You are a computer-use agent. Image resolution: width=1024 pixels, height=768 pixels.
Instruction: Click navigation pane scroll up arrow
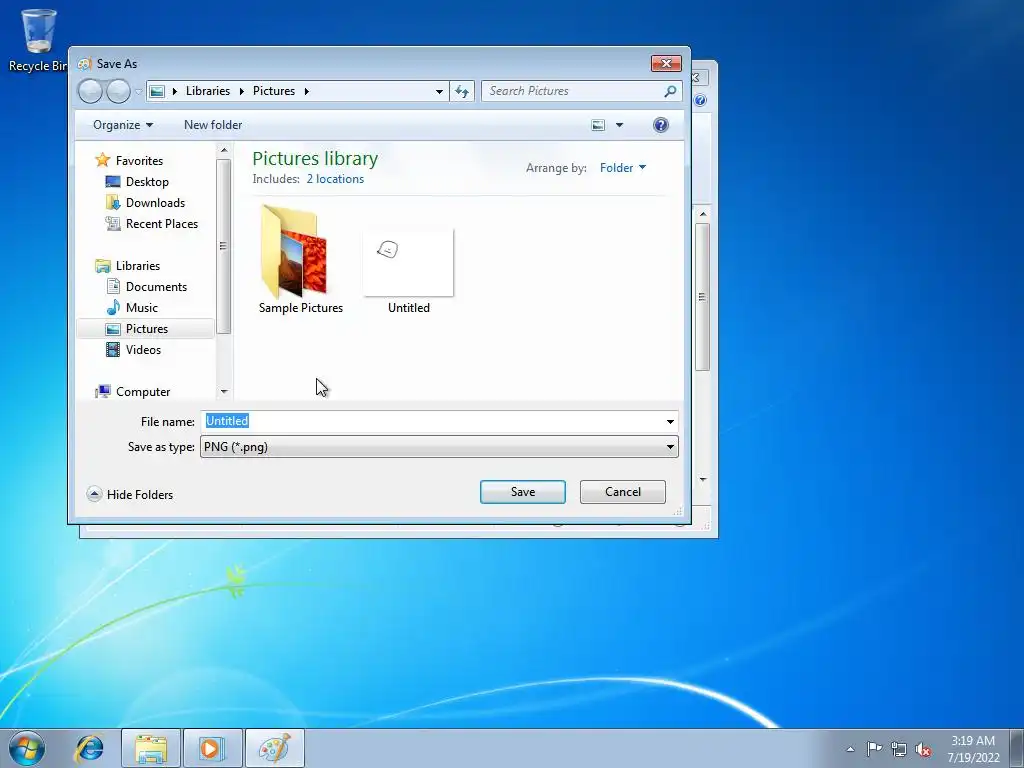(224, 150)
